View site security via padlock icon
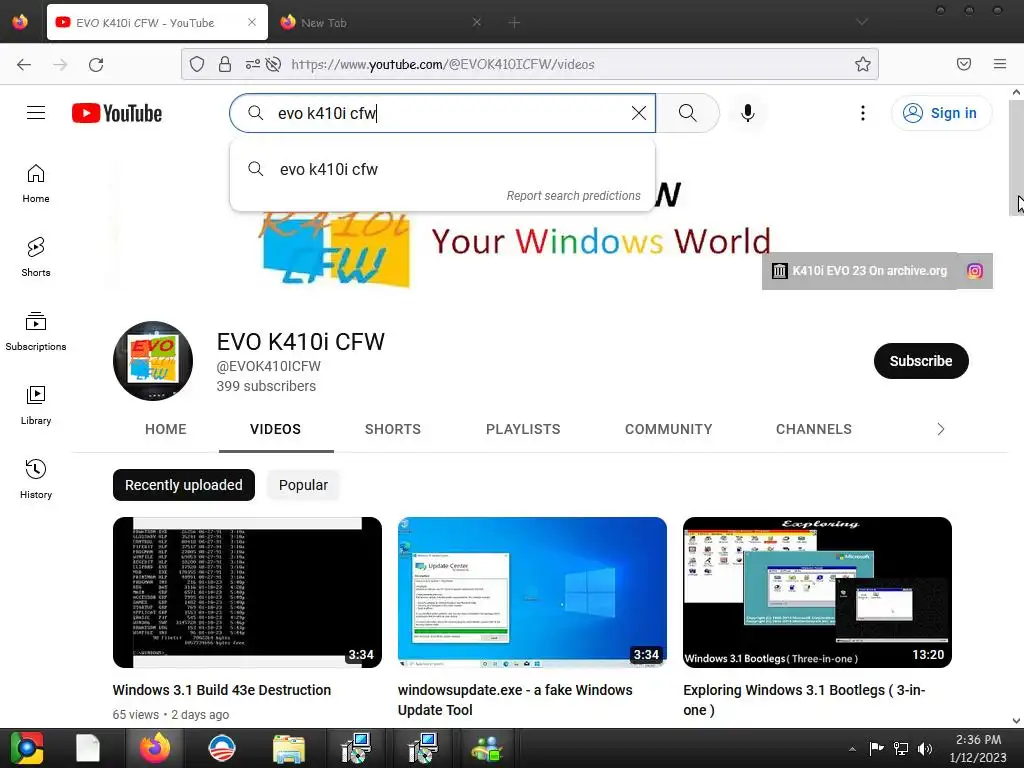1024x768 pixels. pos(225,64)
